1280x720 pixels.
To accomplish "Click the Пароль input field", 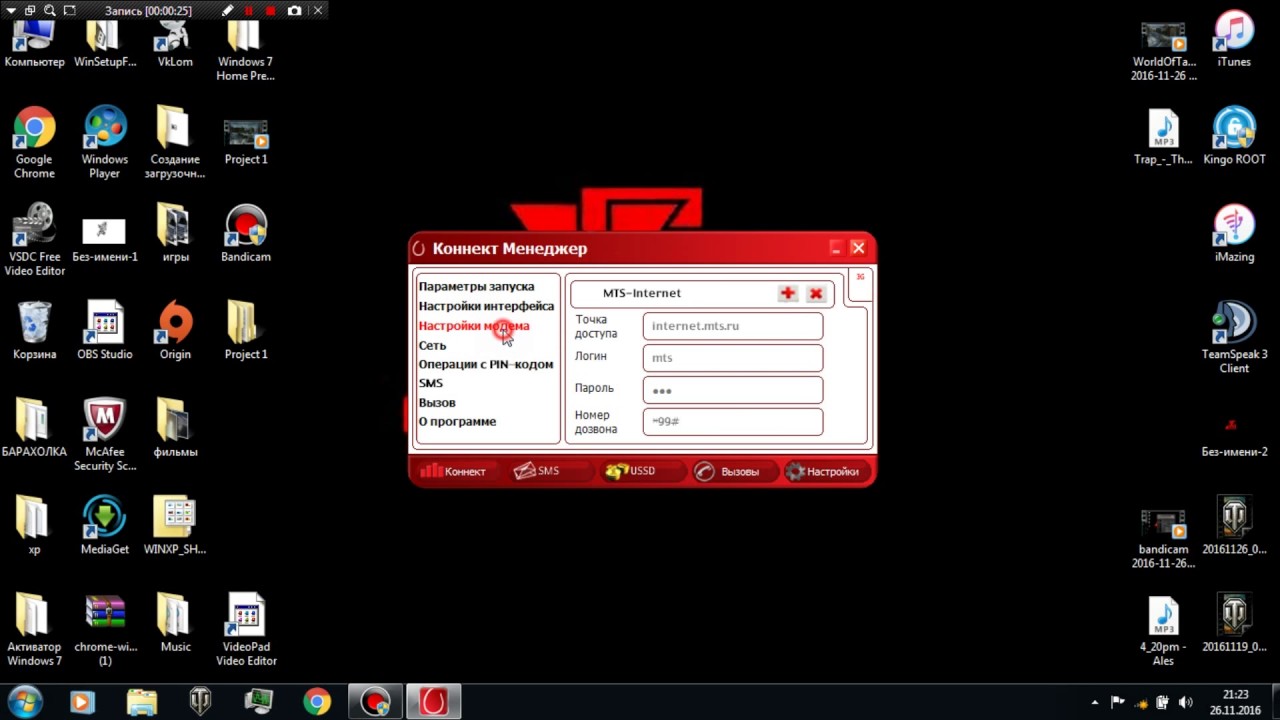I will [733, 390].
